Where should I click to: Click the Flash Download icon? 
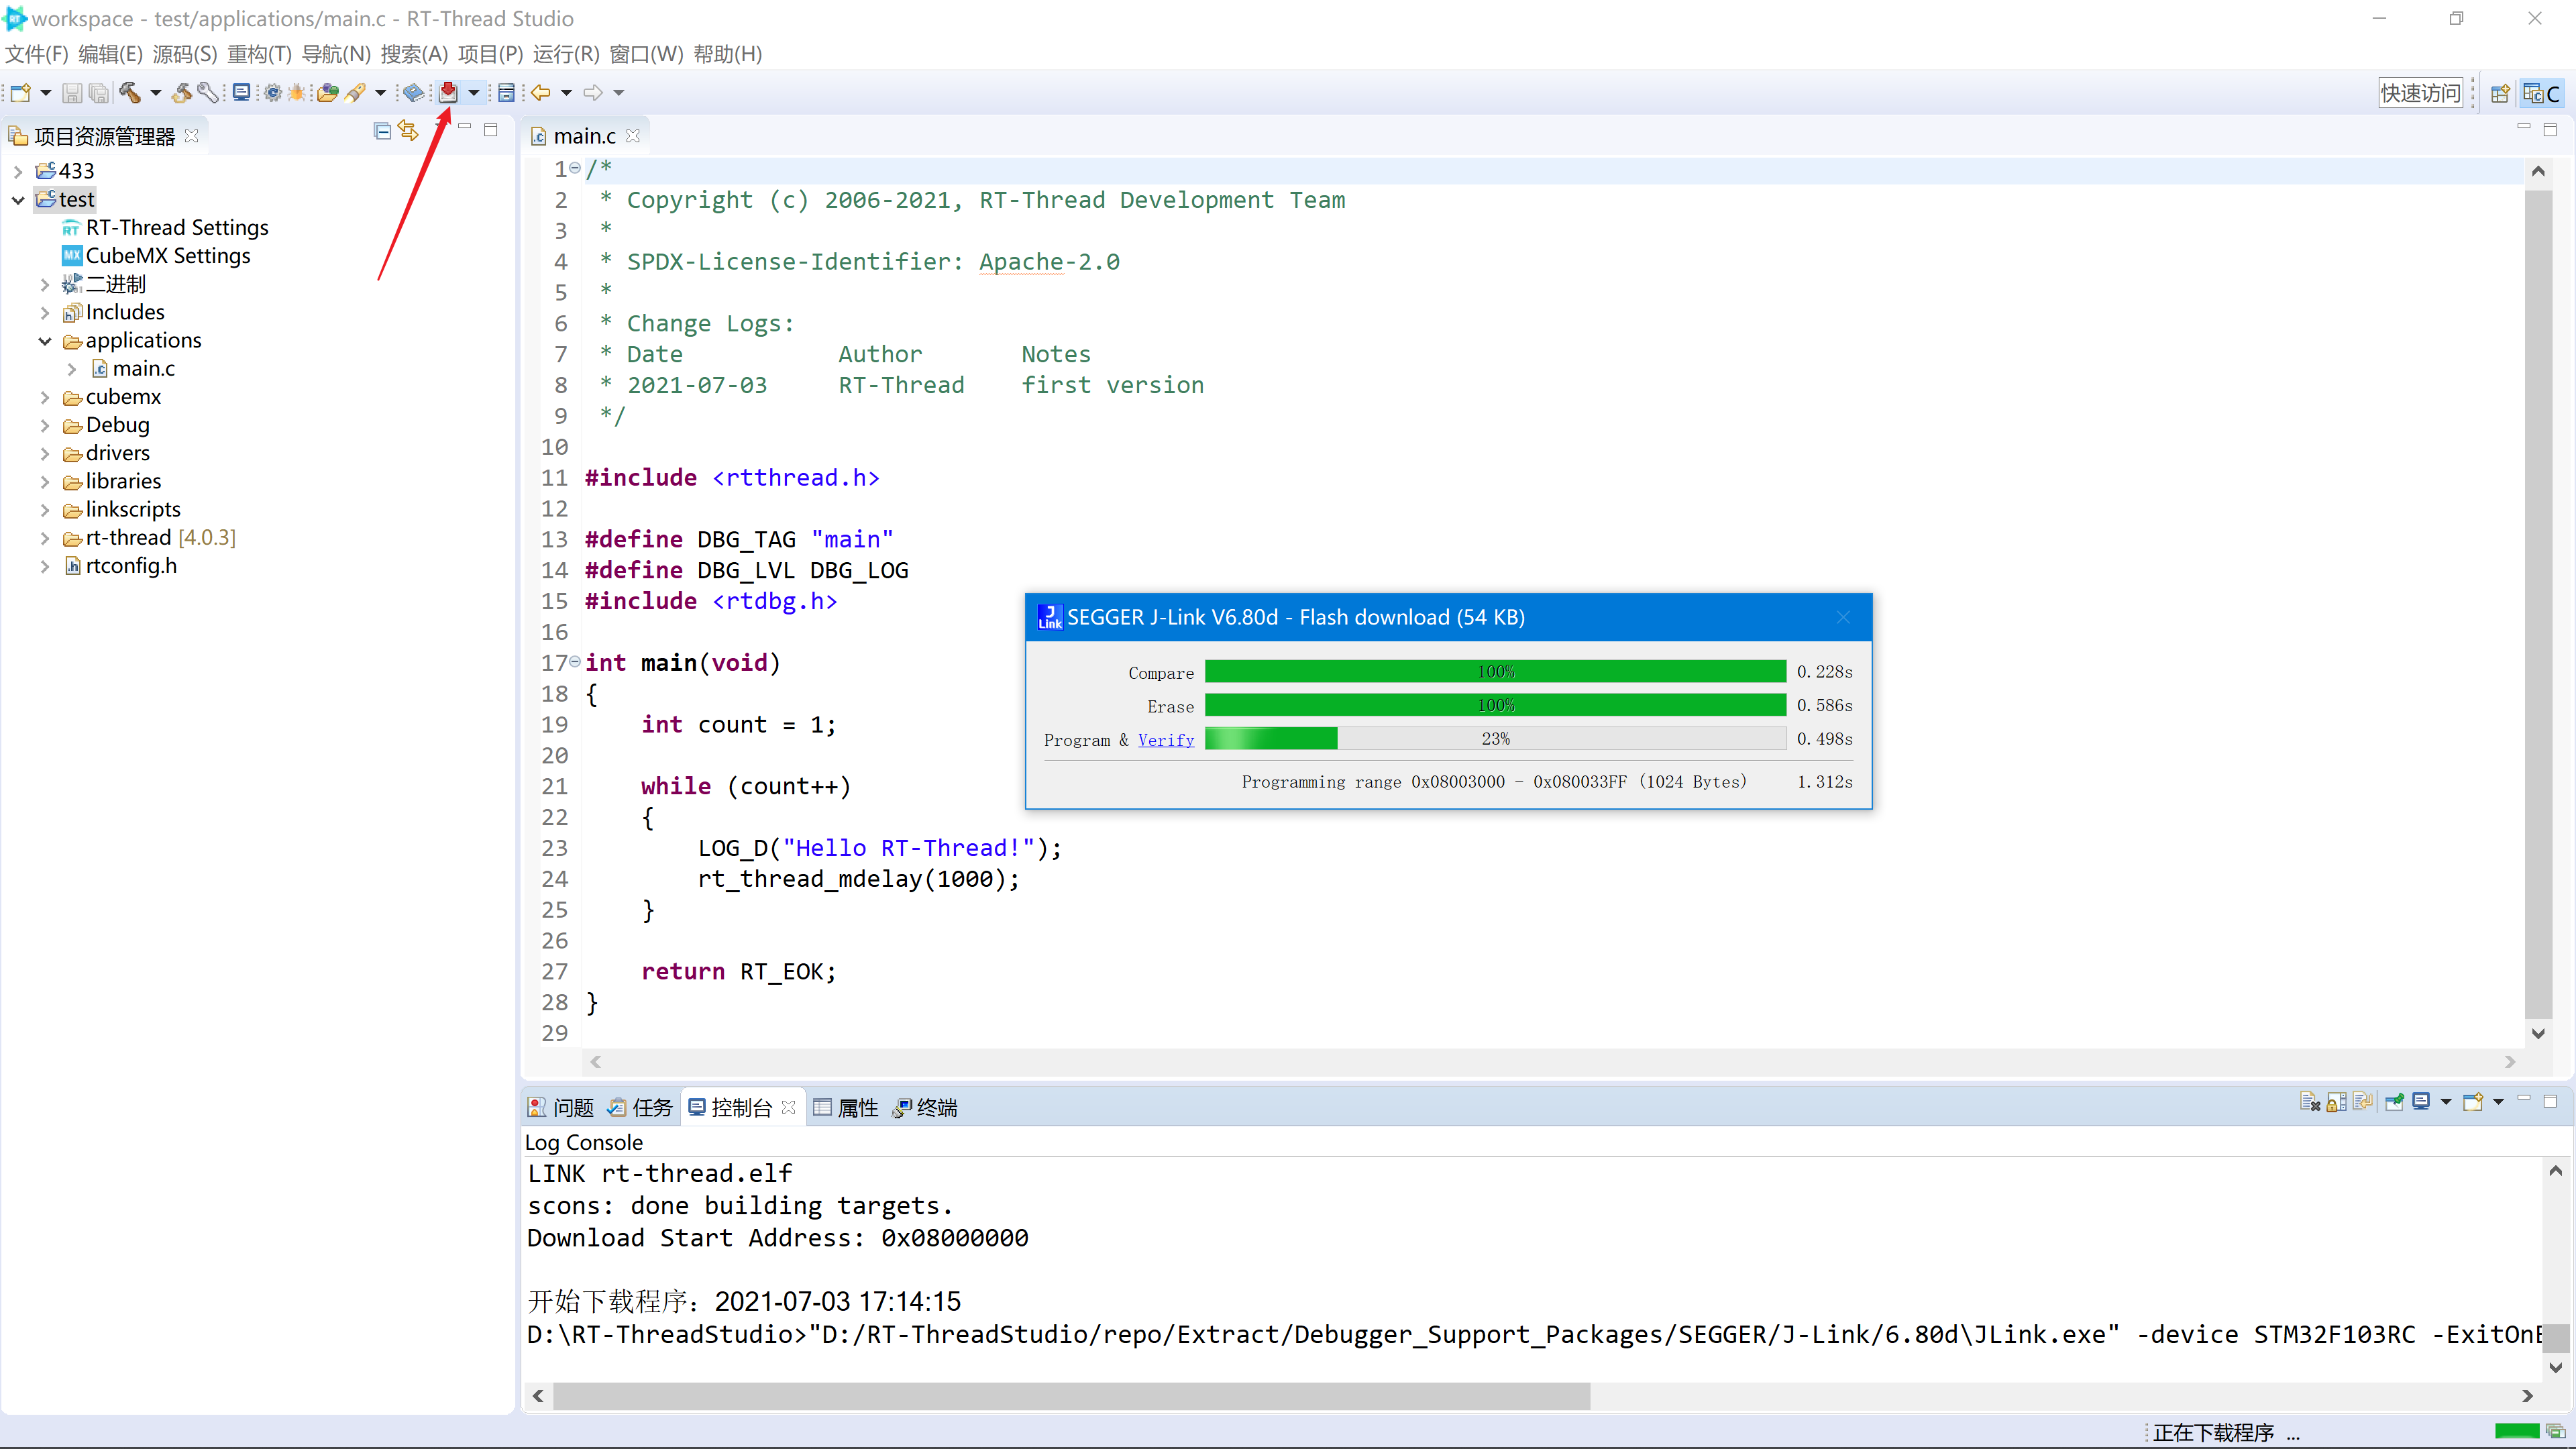click(448, 92)
